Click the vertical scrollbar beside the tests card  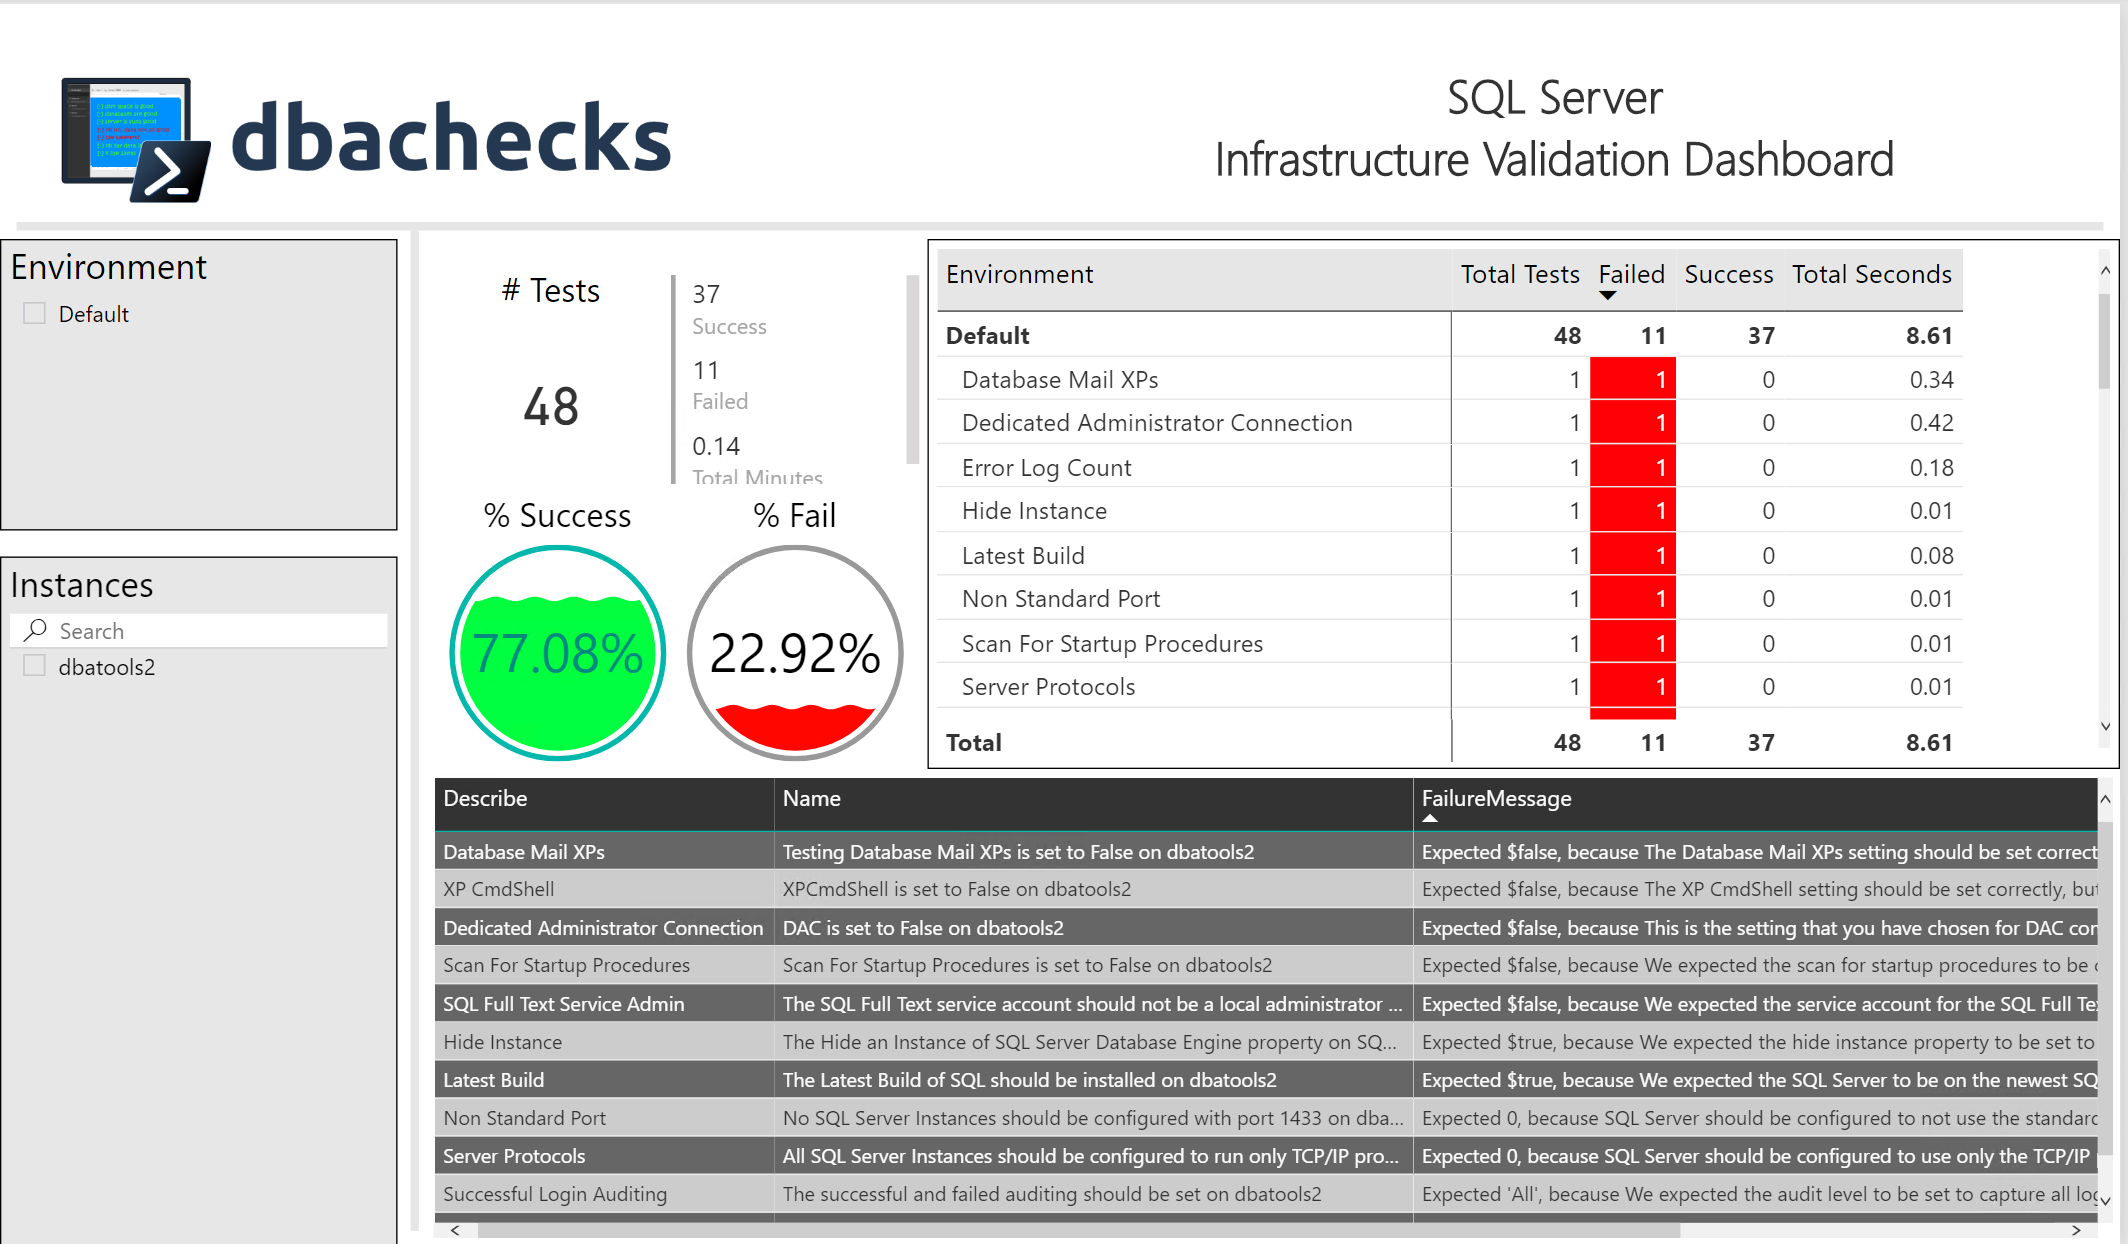click(912, 370)
